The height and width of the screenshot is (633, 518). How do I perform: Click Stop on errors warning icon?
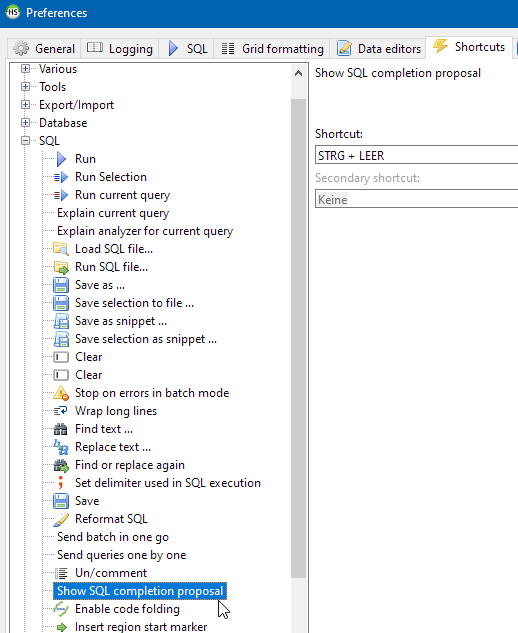[61, 393]
